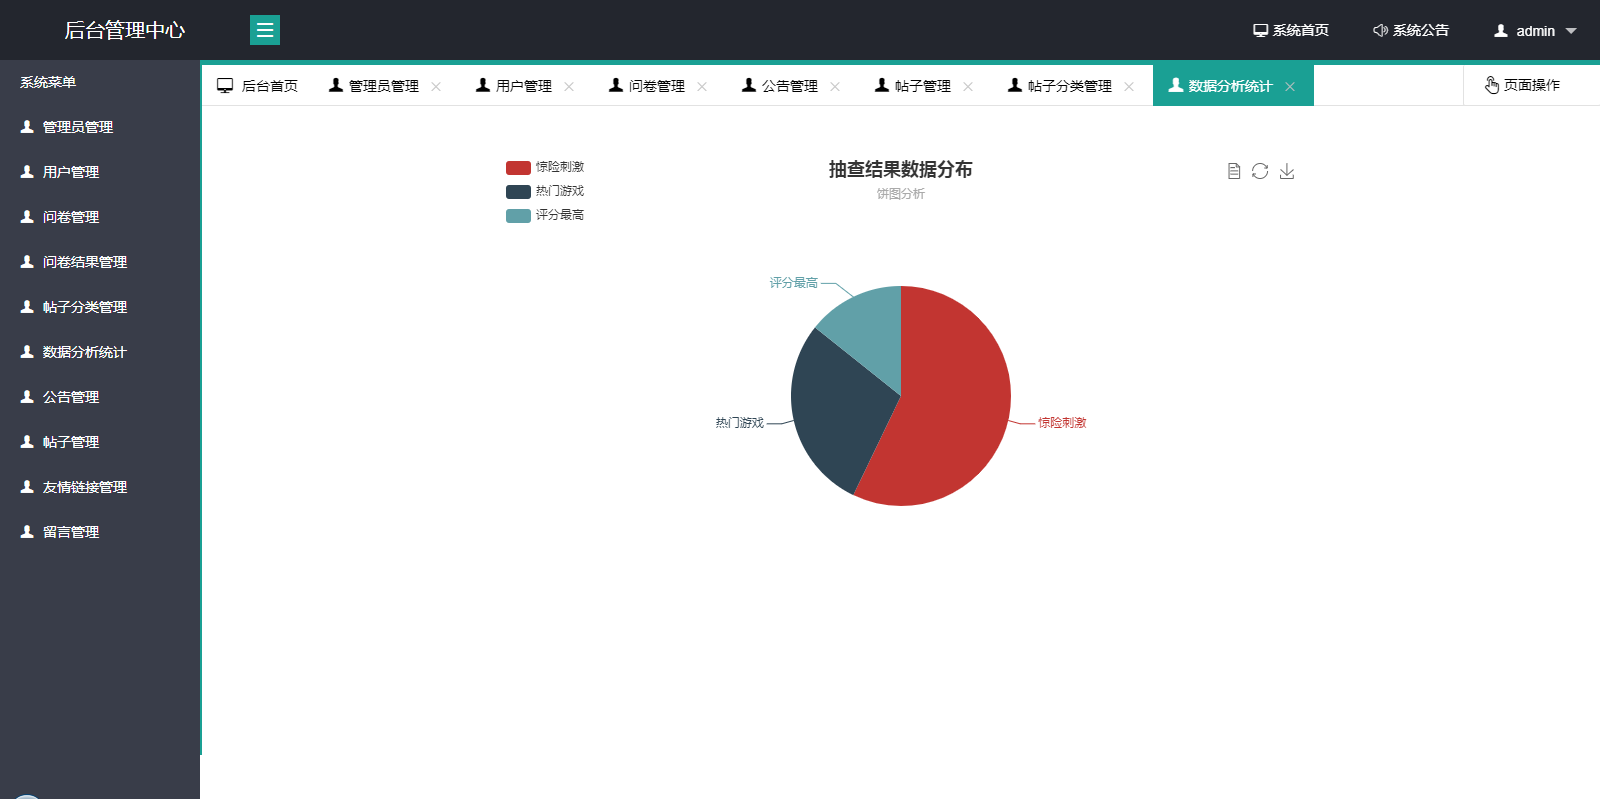Screen dimensions: 1600x799
Task: Open 帖子管理 in the sidebar menu
Action: (x=100, y=442)
